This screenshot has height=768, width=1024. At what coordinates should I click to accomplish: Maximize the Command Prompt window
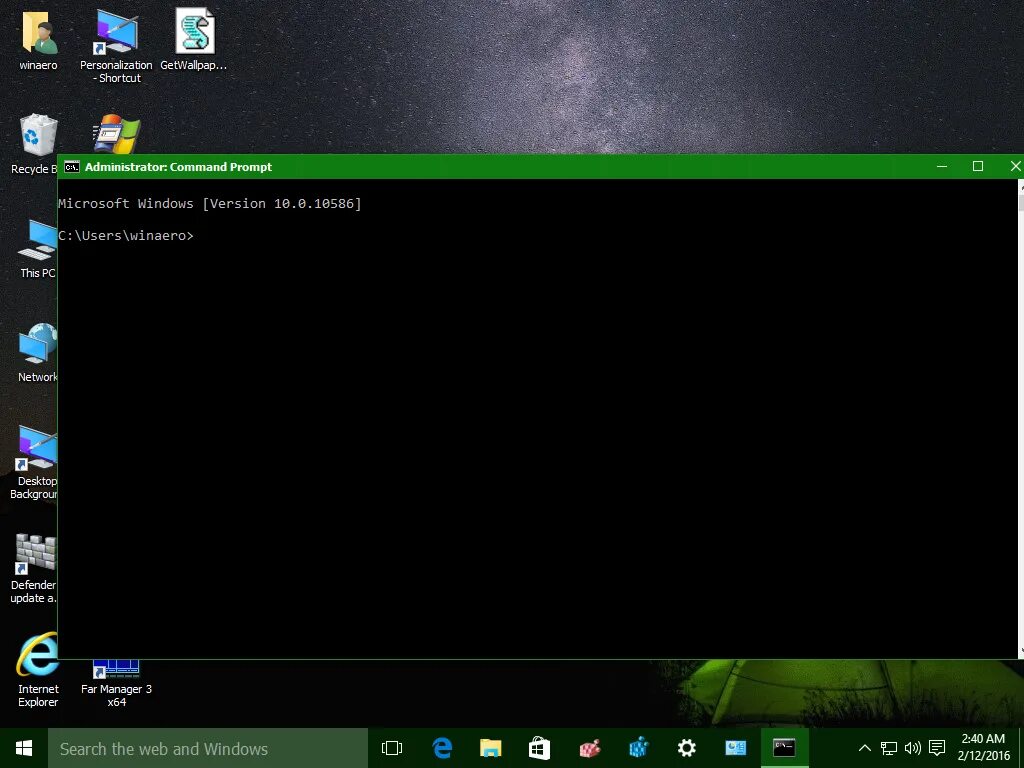978,167
